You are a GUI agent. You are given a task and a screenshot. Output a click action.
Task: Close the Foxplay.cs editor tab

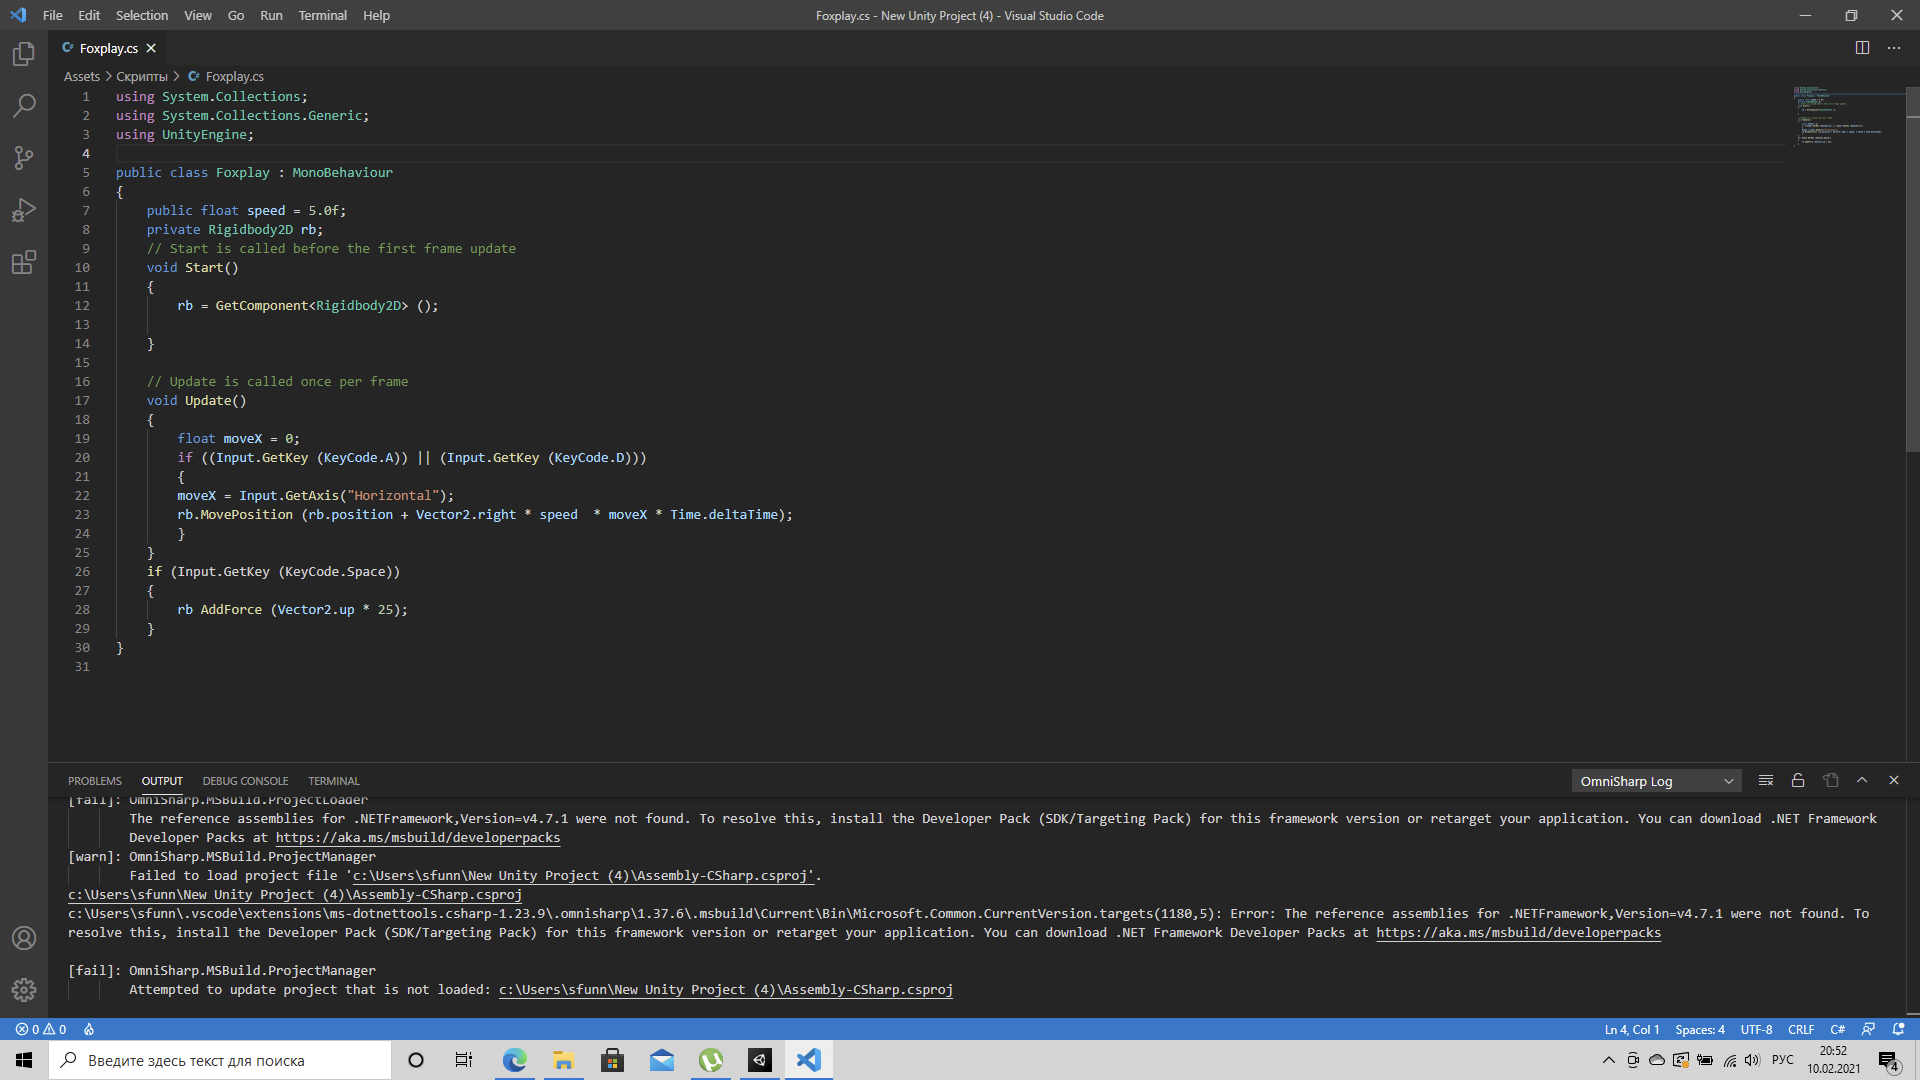151,48
